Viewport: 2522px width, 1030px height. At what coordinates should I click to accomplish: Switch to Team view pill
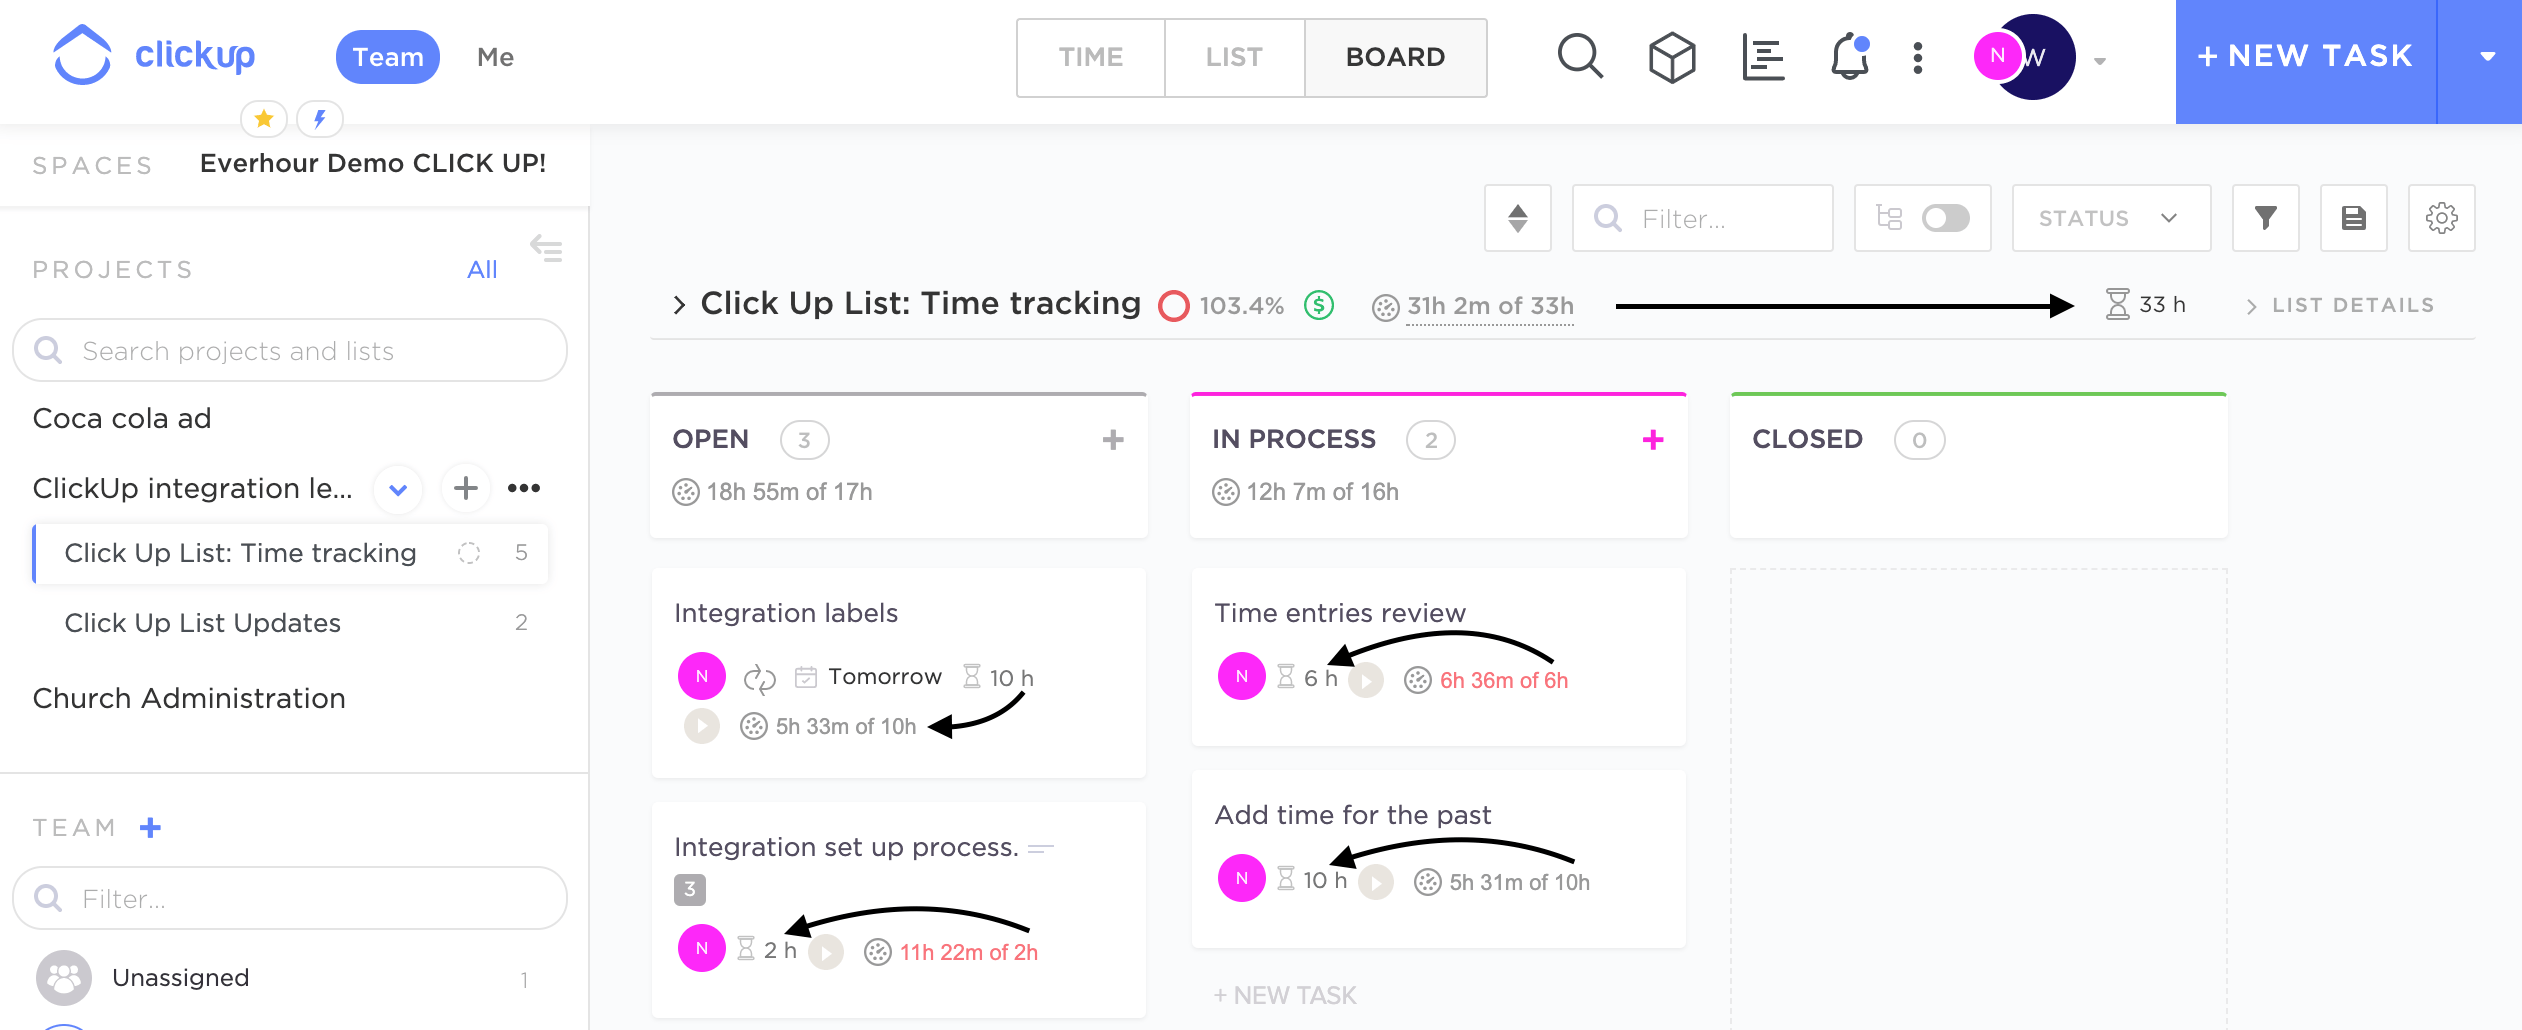(x=387, y=57)
